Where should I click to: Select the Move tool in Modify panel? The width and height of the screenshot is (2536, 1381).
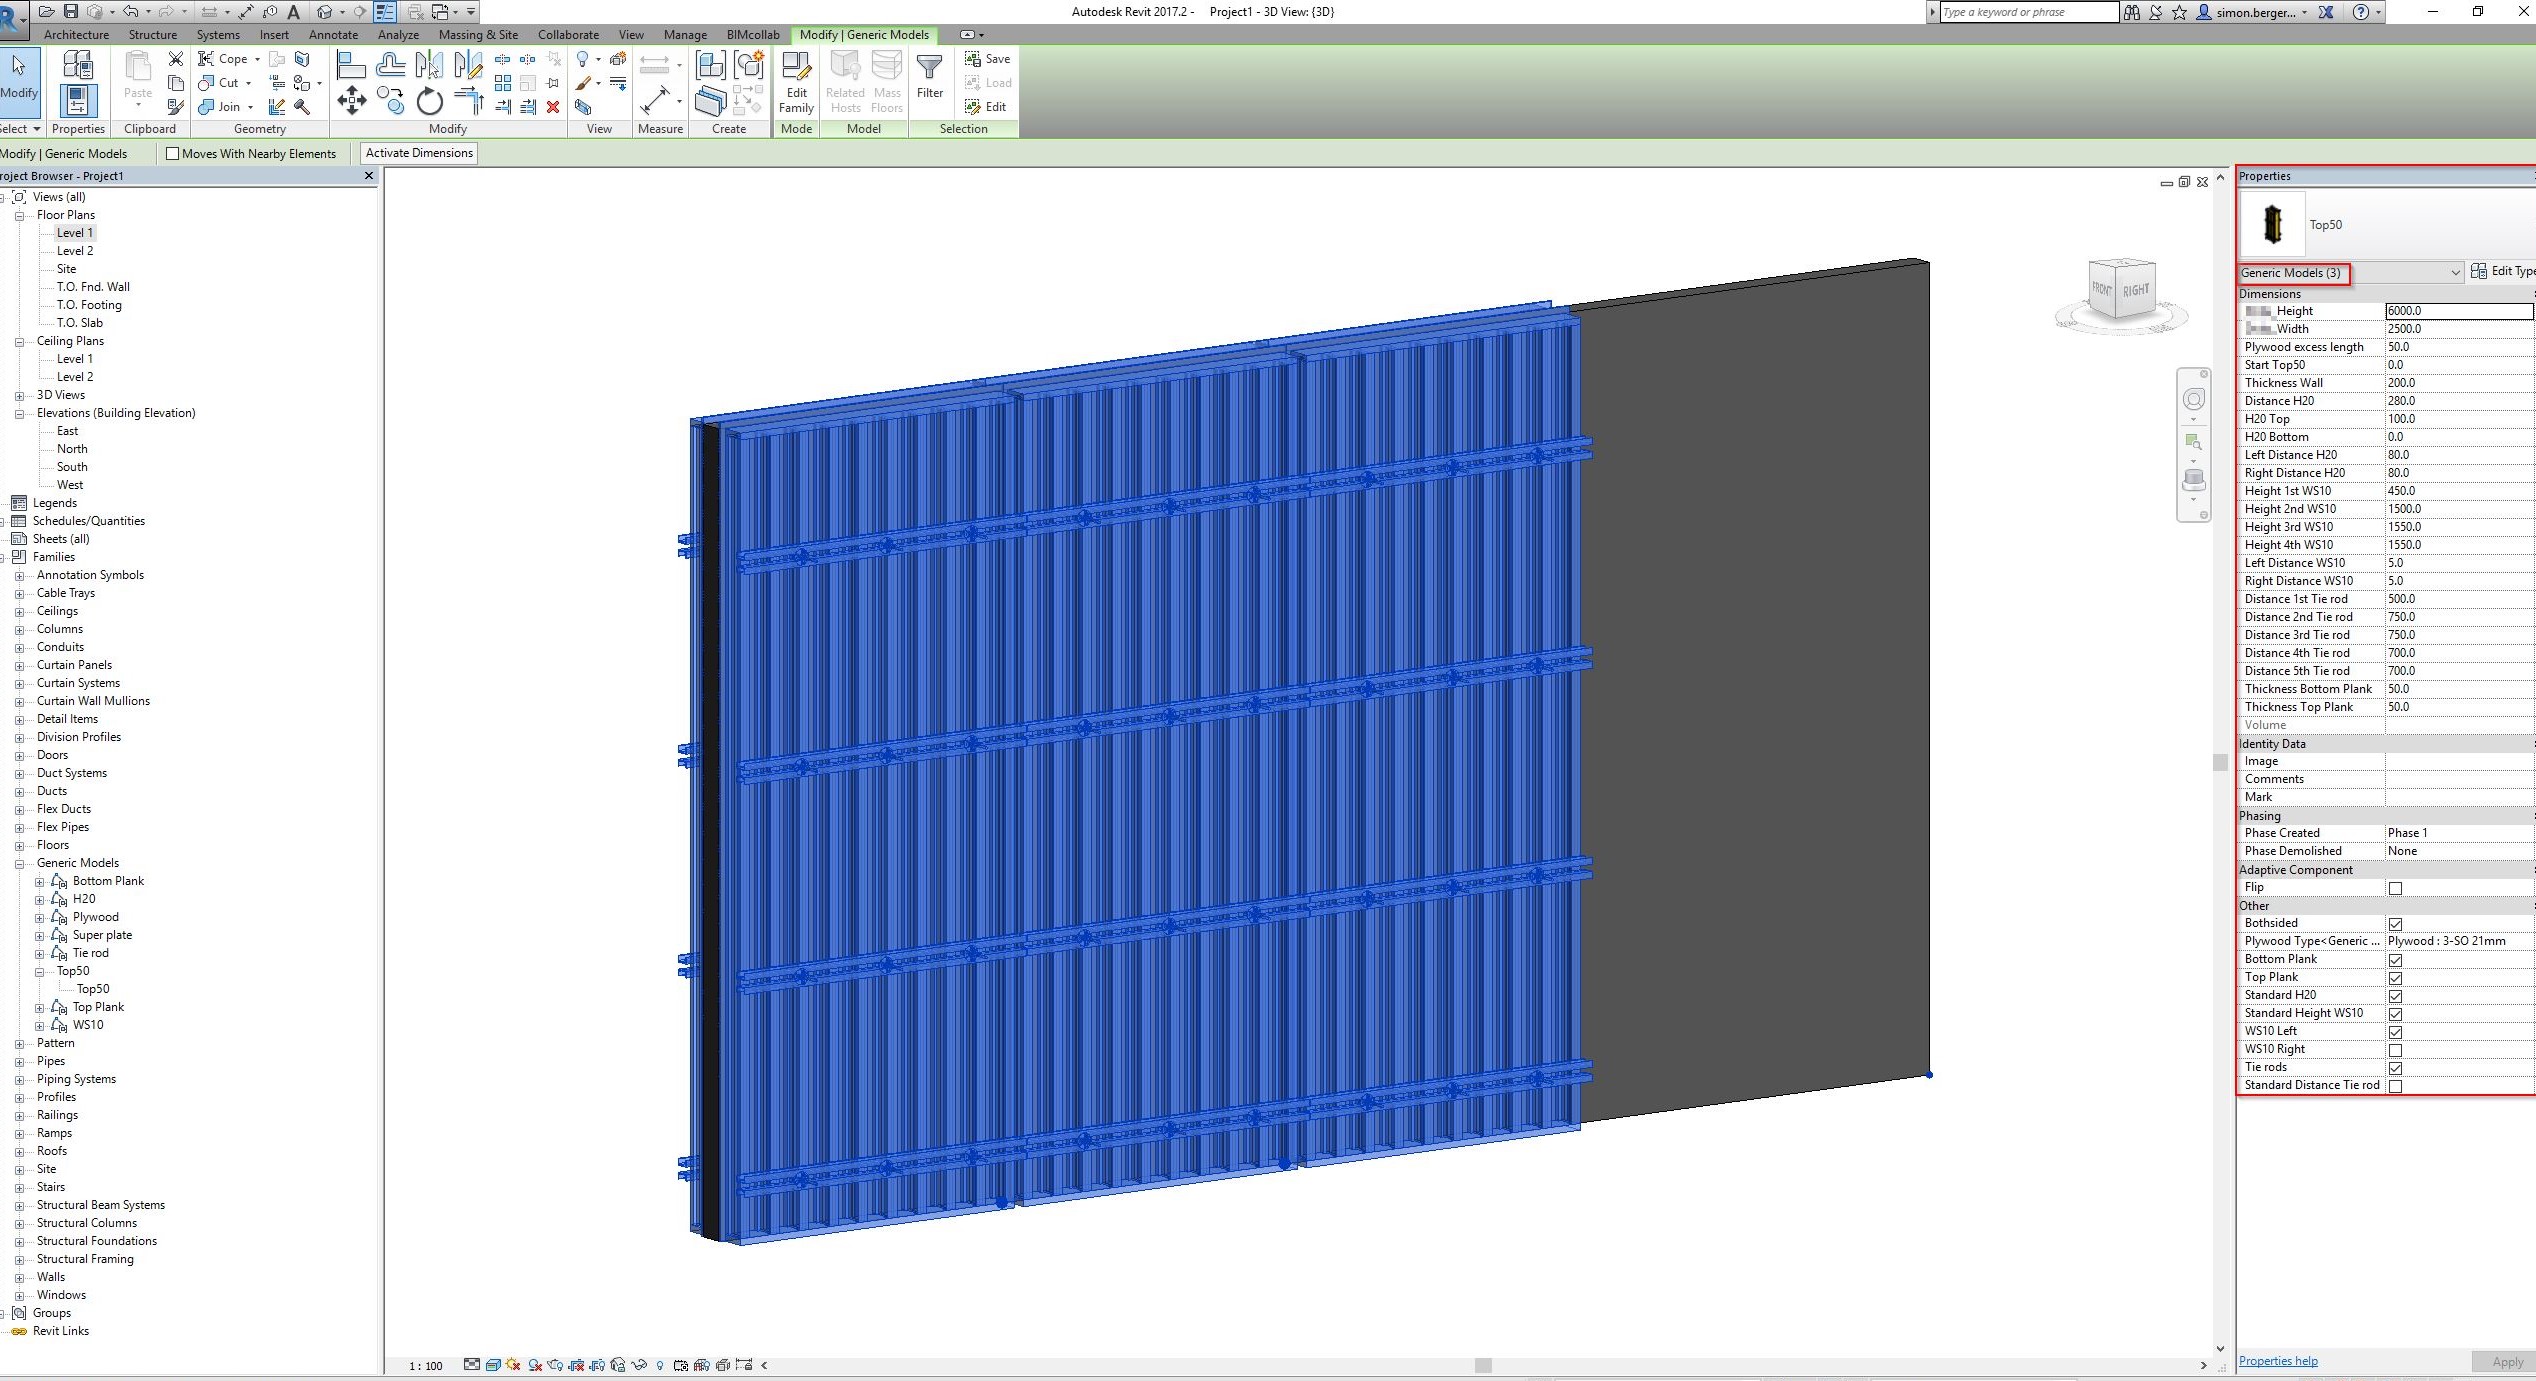tap(352, 99)
